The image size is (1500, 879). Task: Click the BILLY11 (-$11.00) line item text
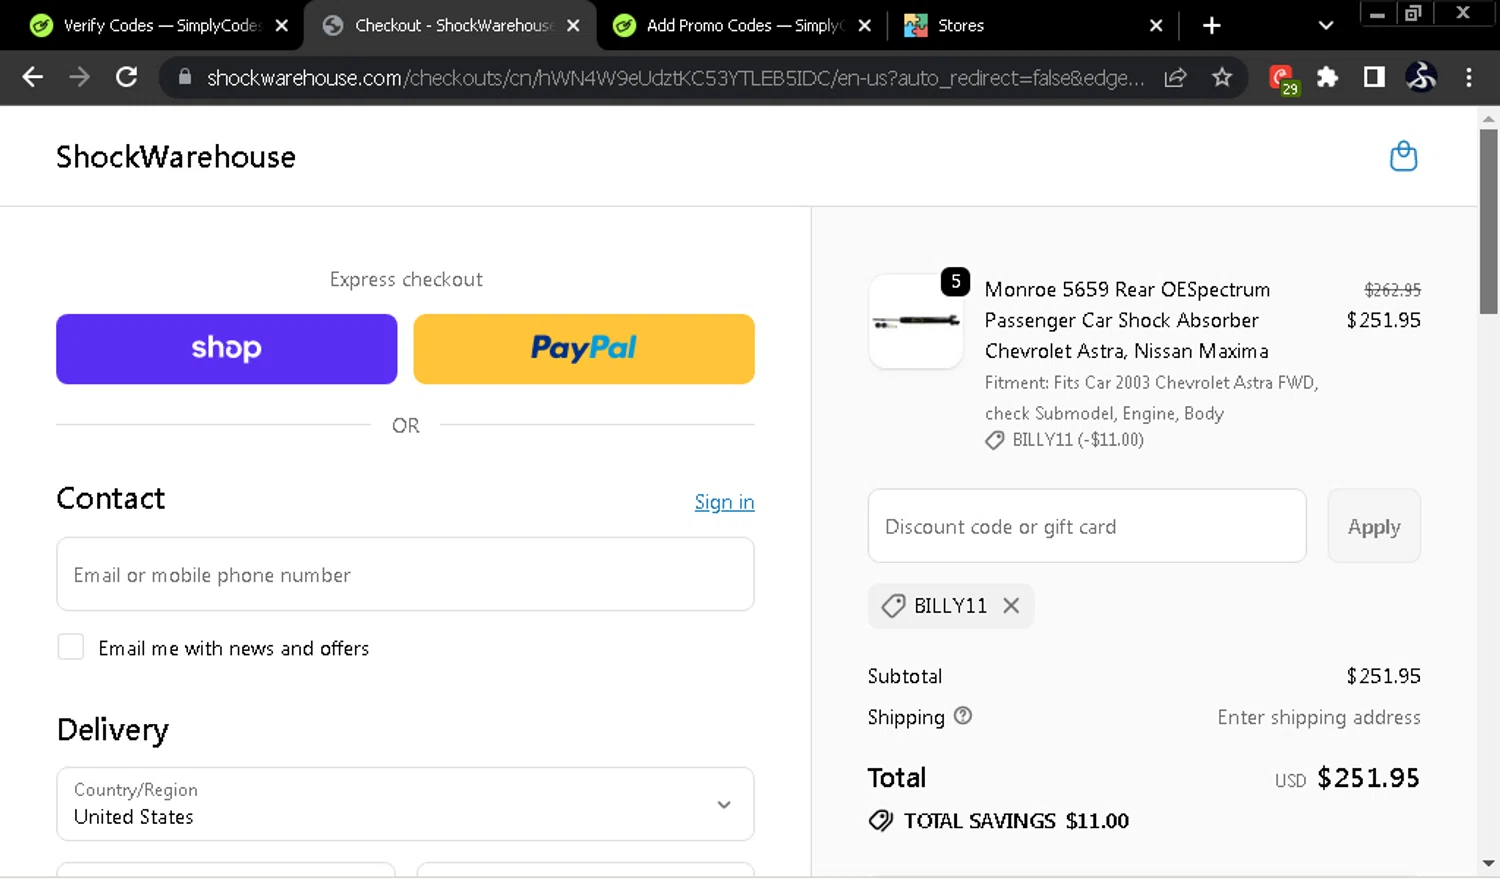[1078, 440]
